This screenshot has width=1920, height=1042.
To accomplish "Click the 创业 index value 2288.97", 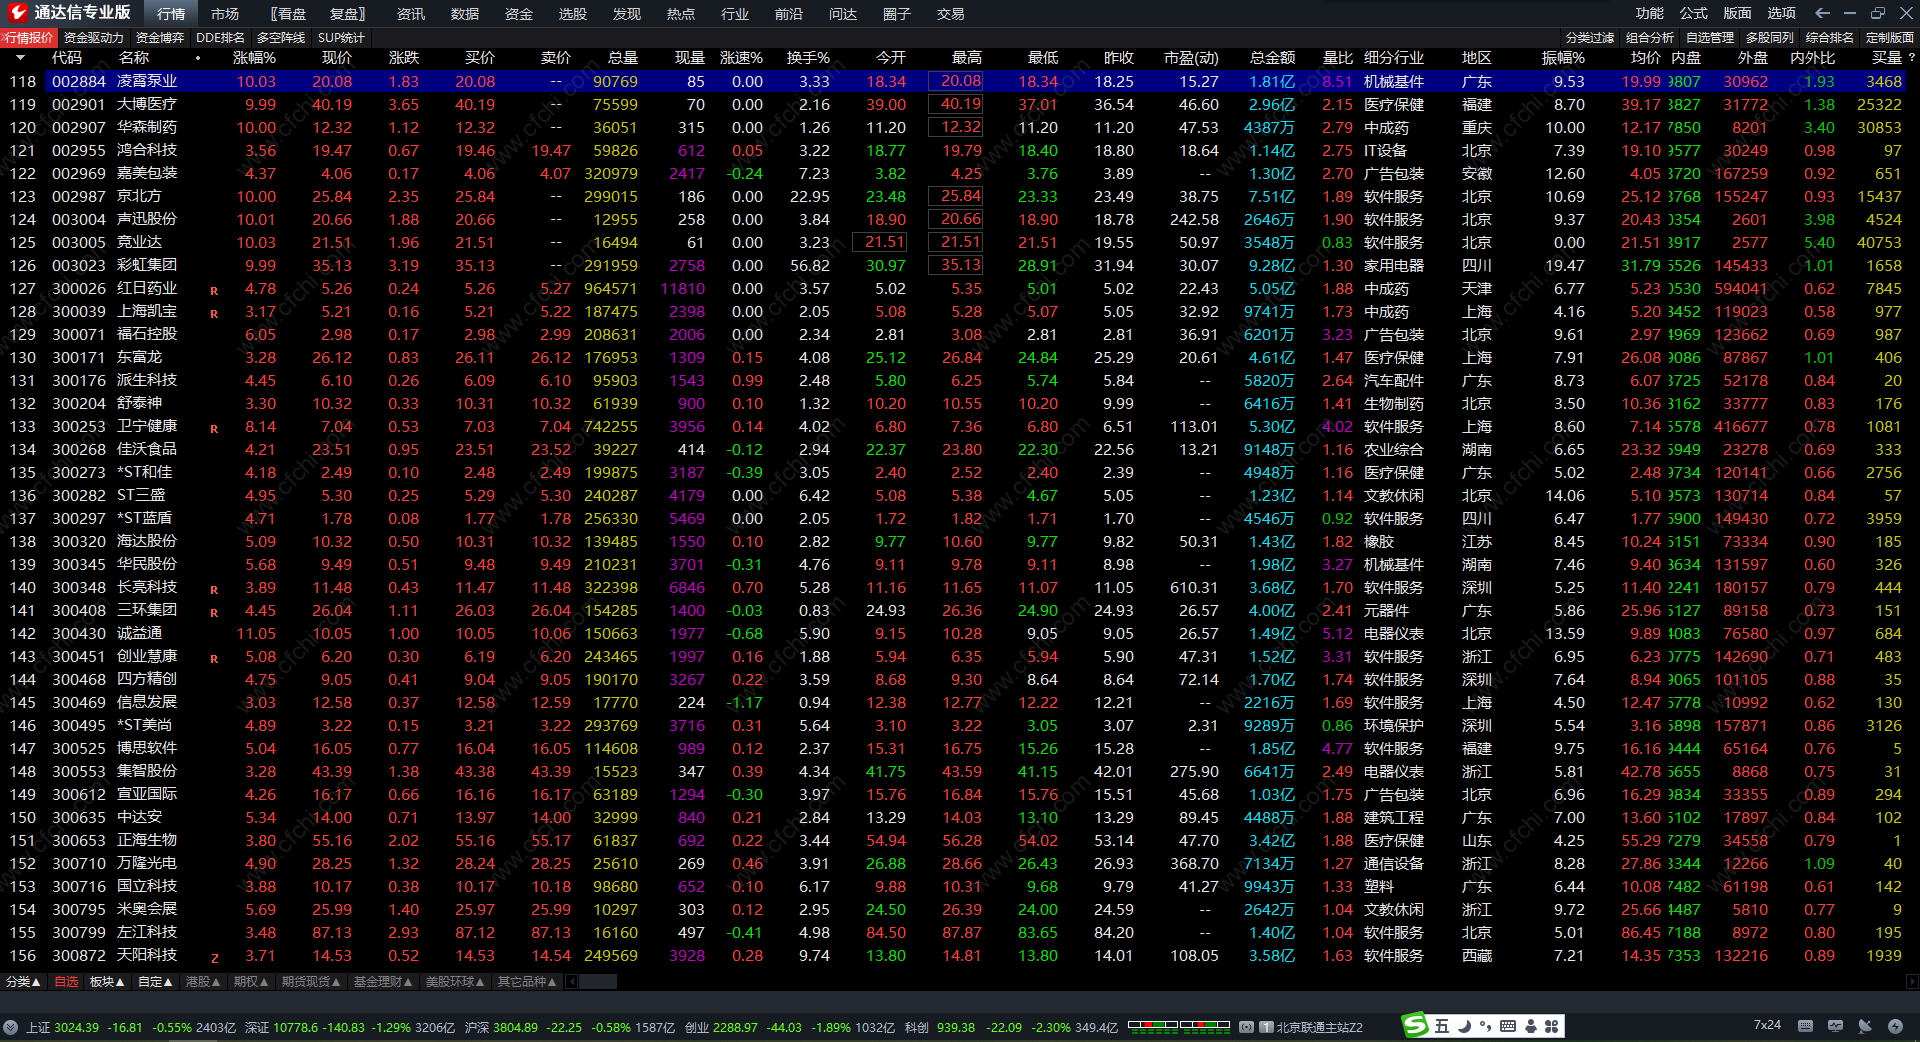I will (735, 1027).
